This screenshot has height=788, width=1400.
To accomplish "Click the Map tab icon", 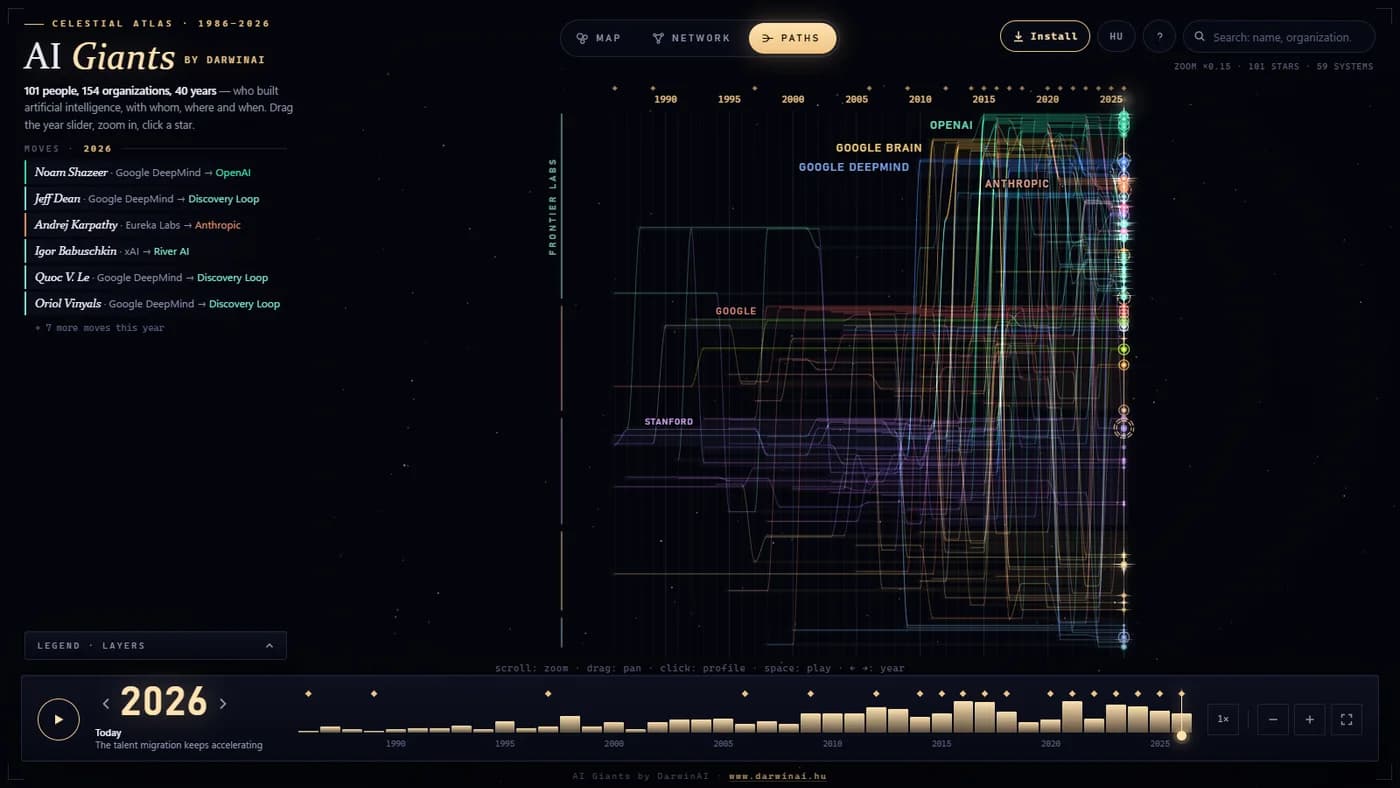I will (582, 38).
